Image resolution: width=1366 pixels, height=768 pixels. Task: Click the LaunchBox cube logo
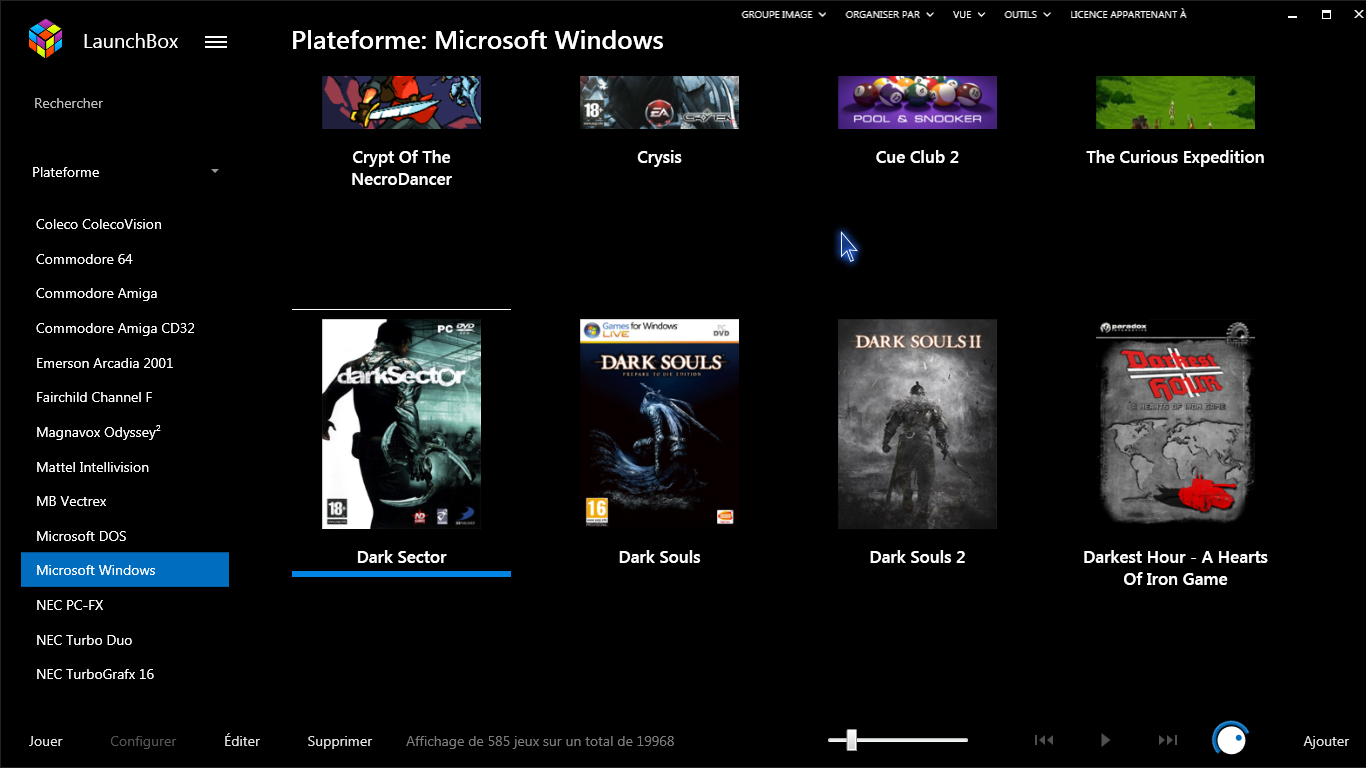tap(45, 40)
